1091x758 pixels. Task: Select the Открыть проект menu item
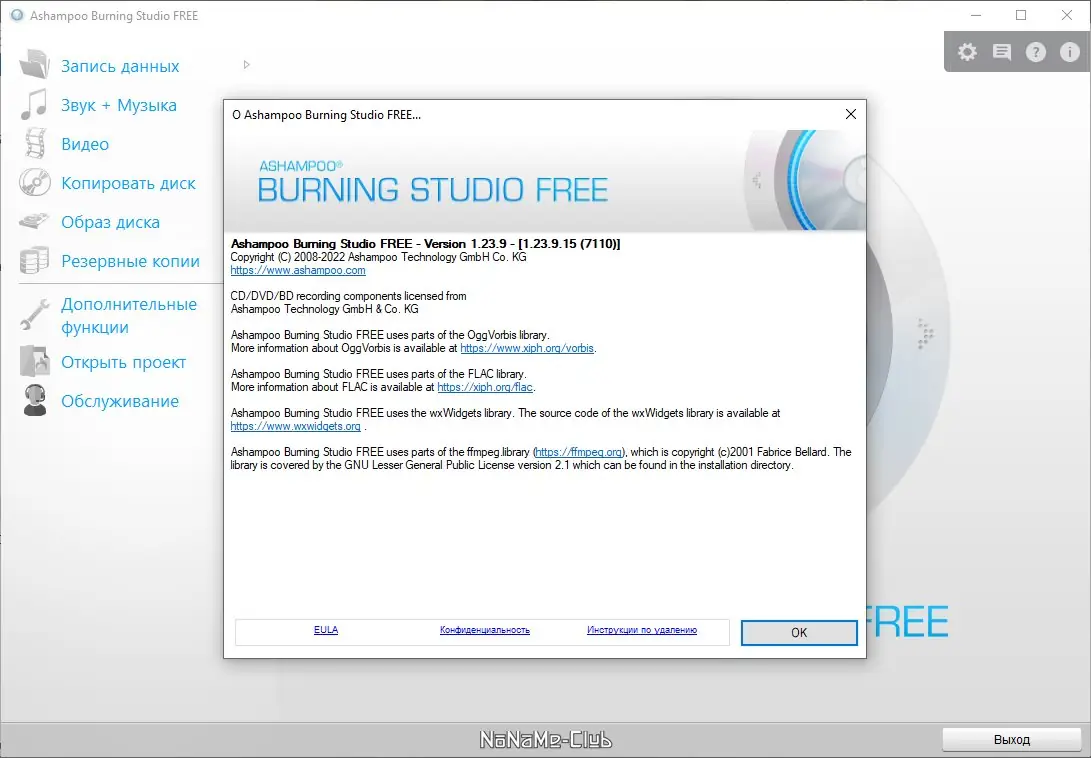pyautogui.click(x=124, y=362)
